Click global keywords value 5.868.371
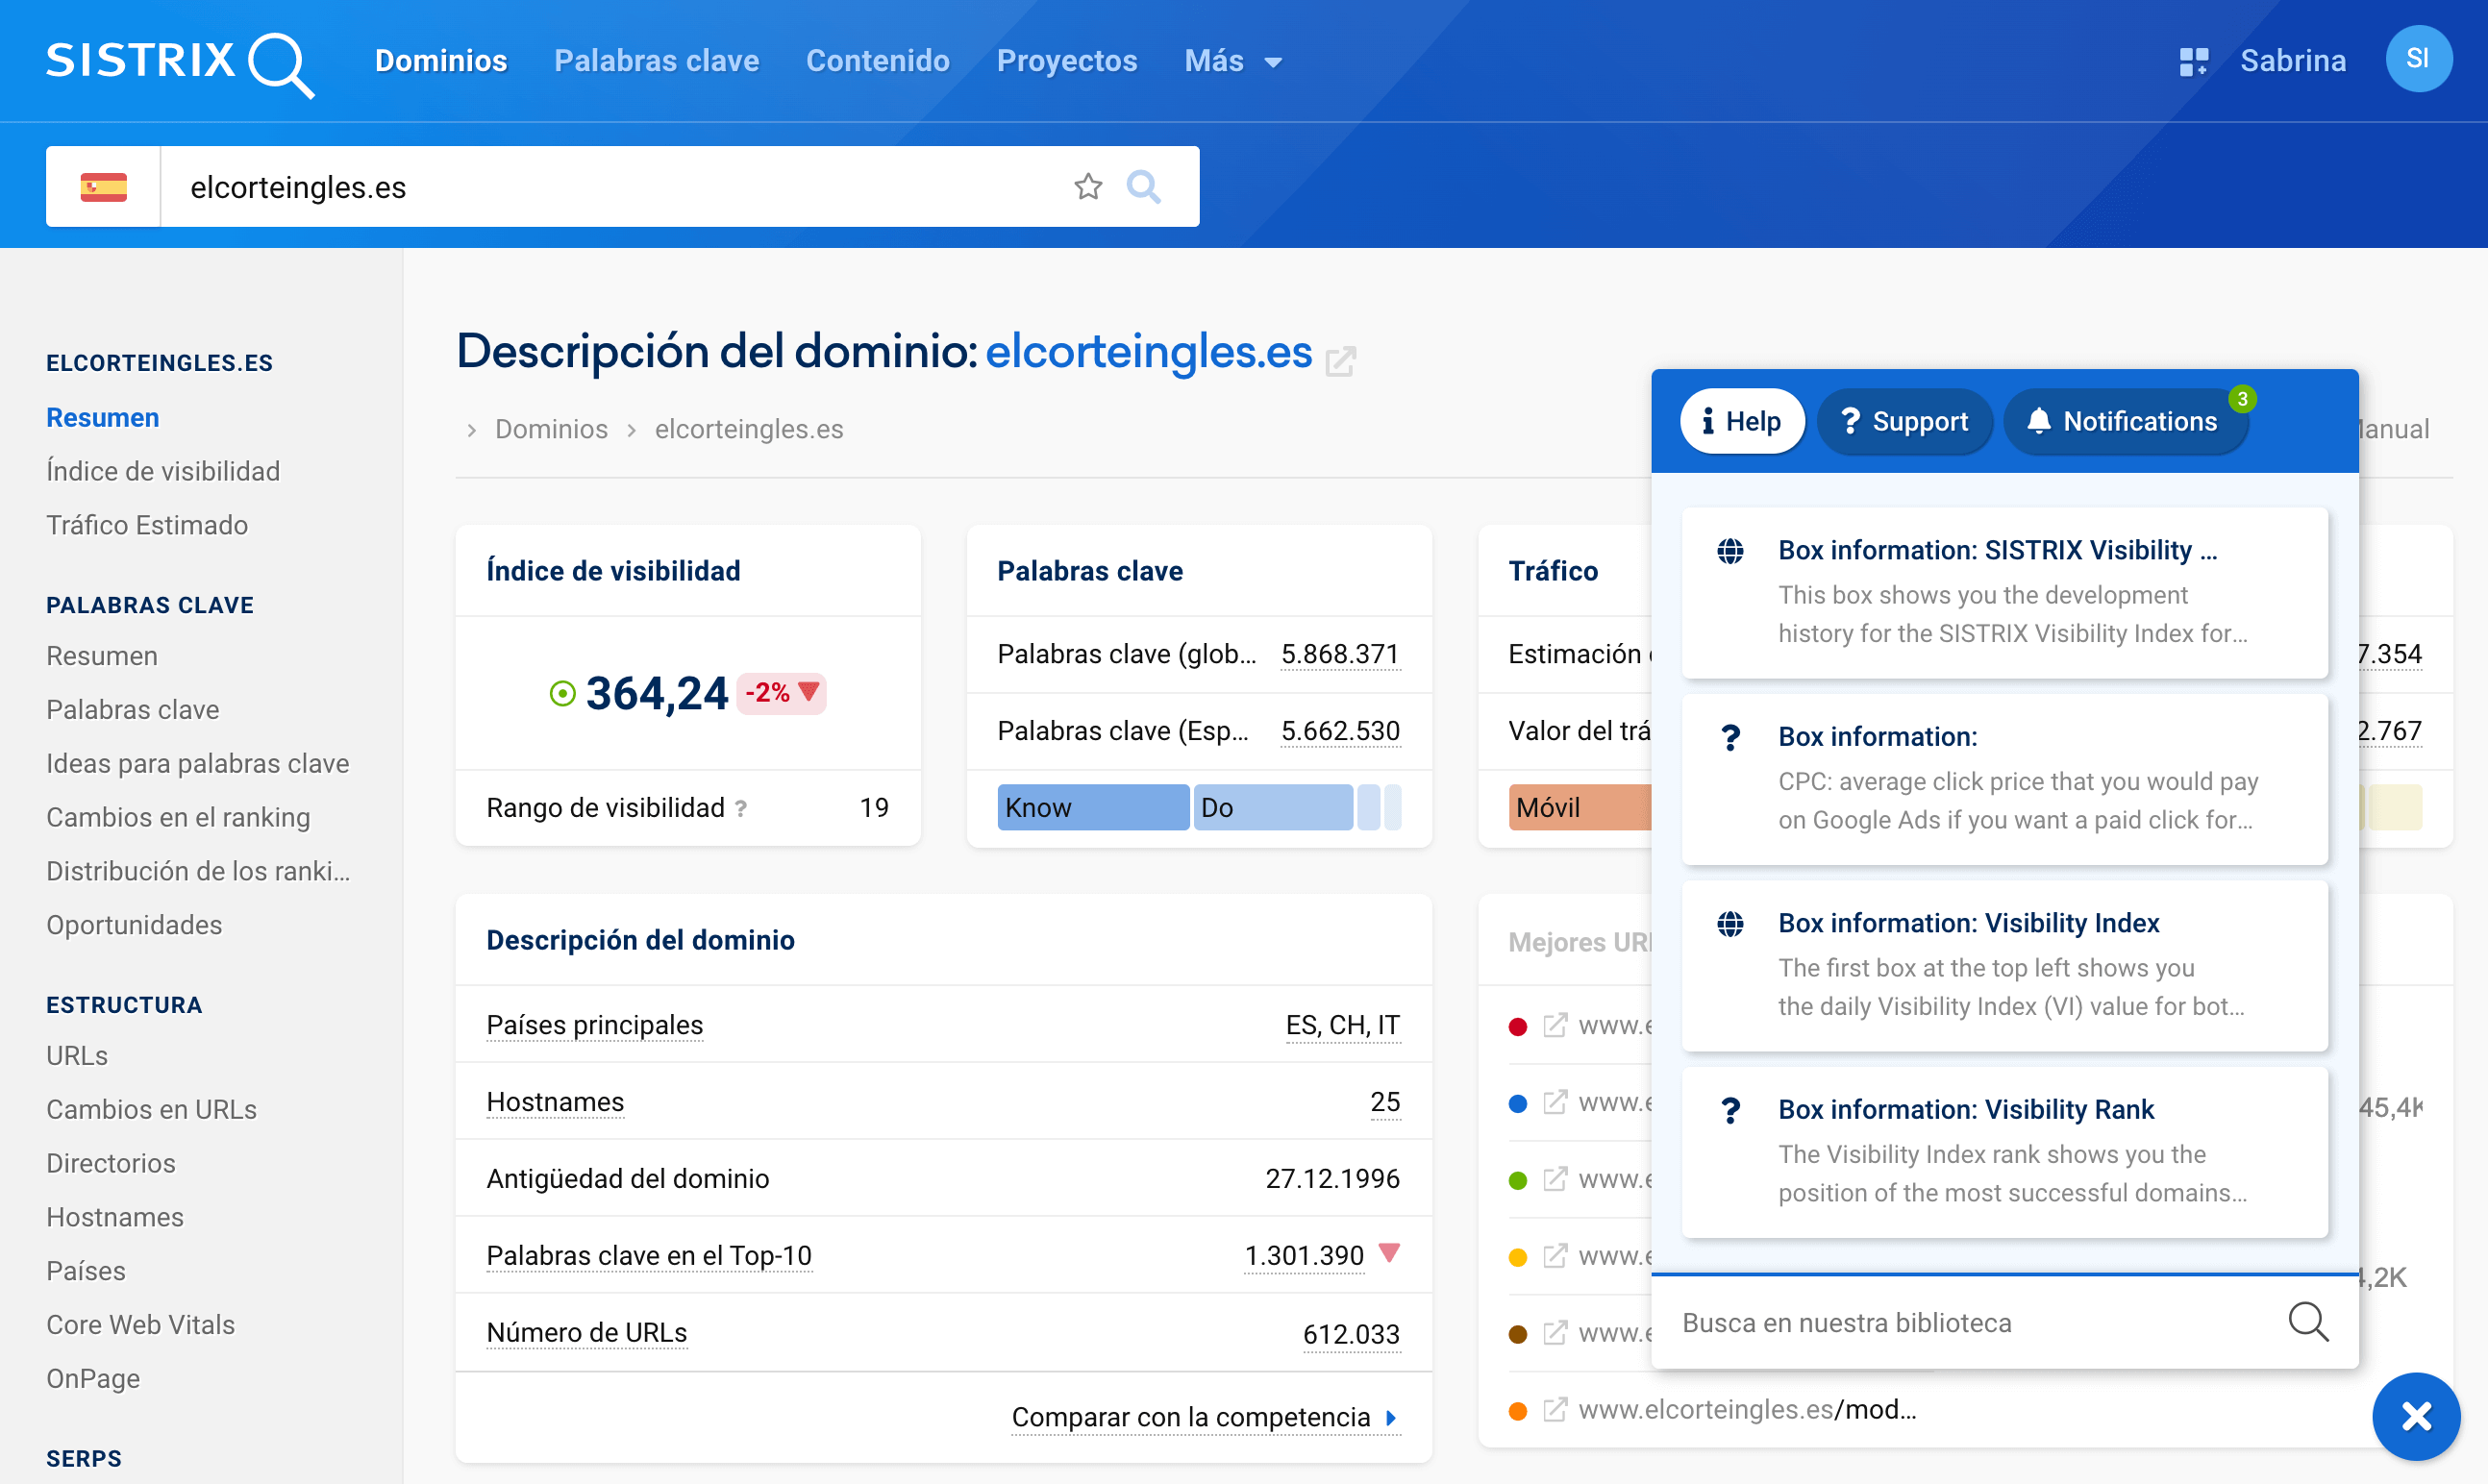Image resolution: width=2488 pixels, height=1484 pixels. point(1340,654)
